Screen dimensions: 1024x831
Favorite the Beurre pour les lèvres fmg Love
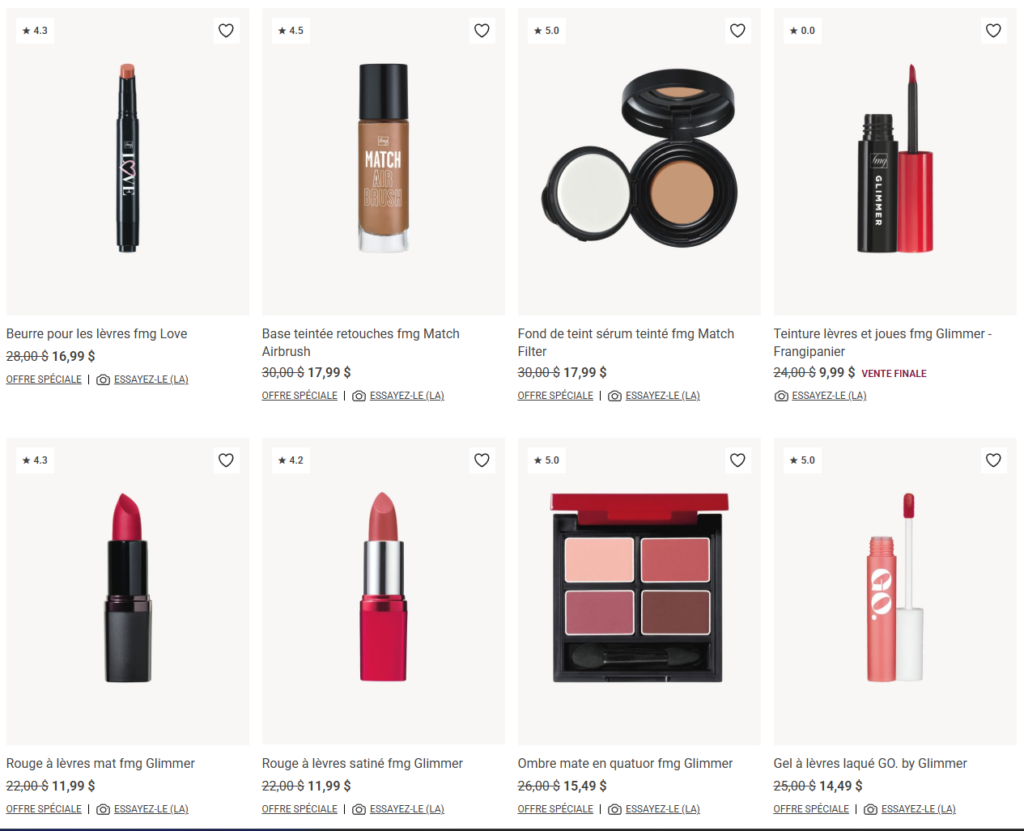point(226,31)
